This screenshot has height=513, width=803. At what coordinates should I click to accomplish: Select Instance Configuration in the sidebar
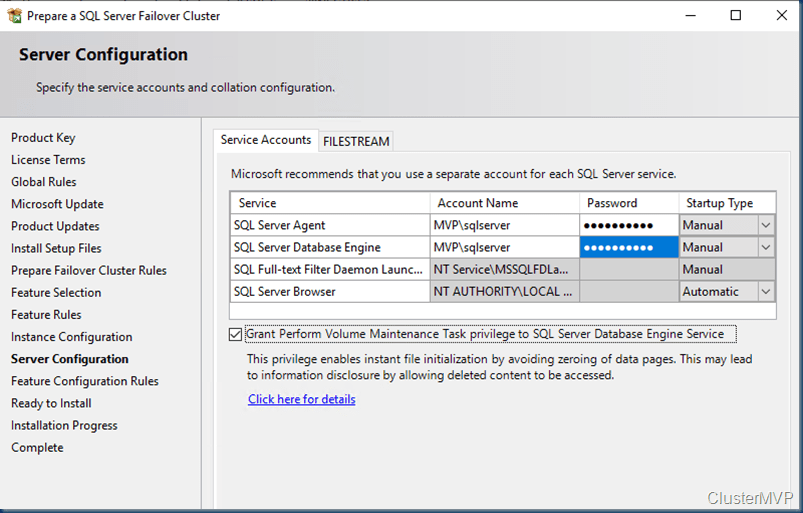point(71,337)
